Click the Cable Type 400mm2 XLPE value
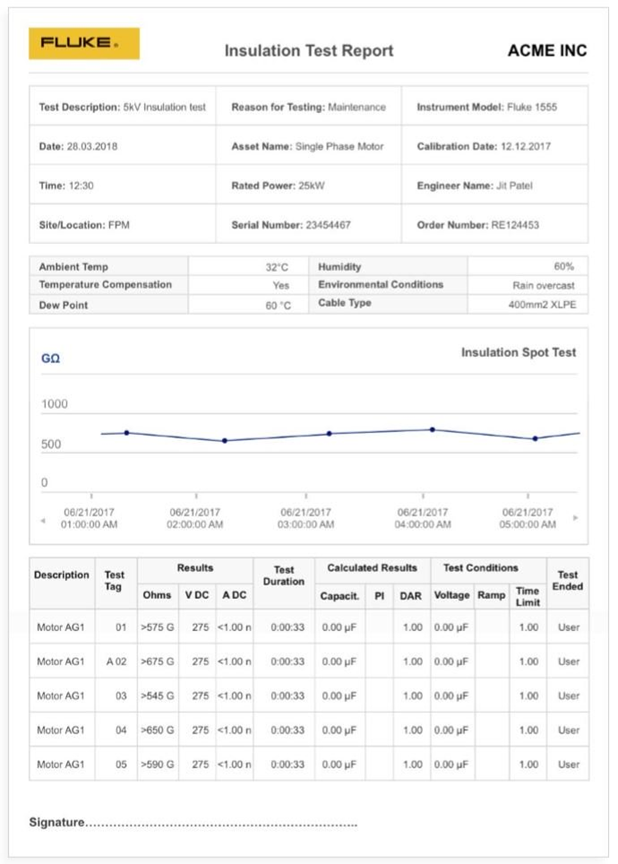 (542, 305)
